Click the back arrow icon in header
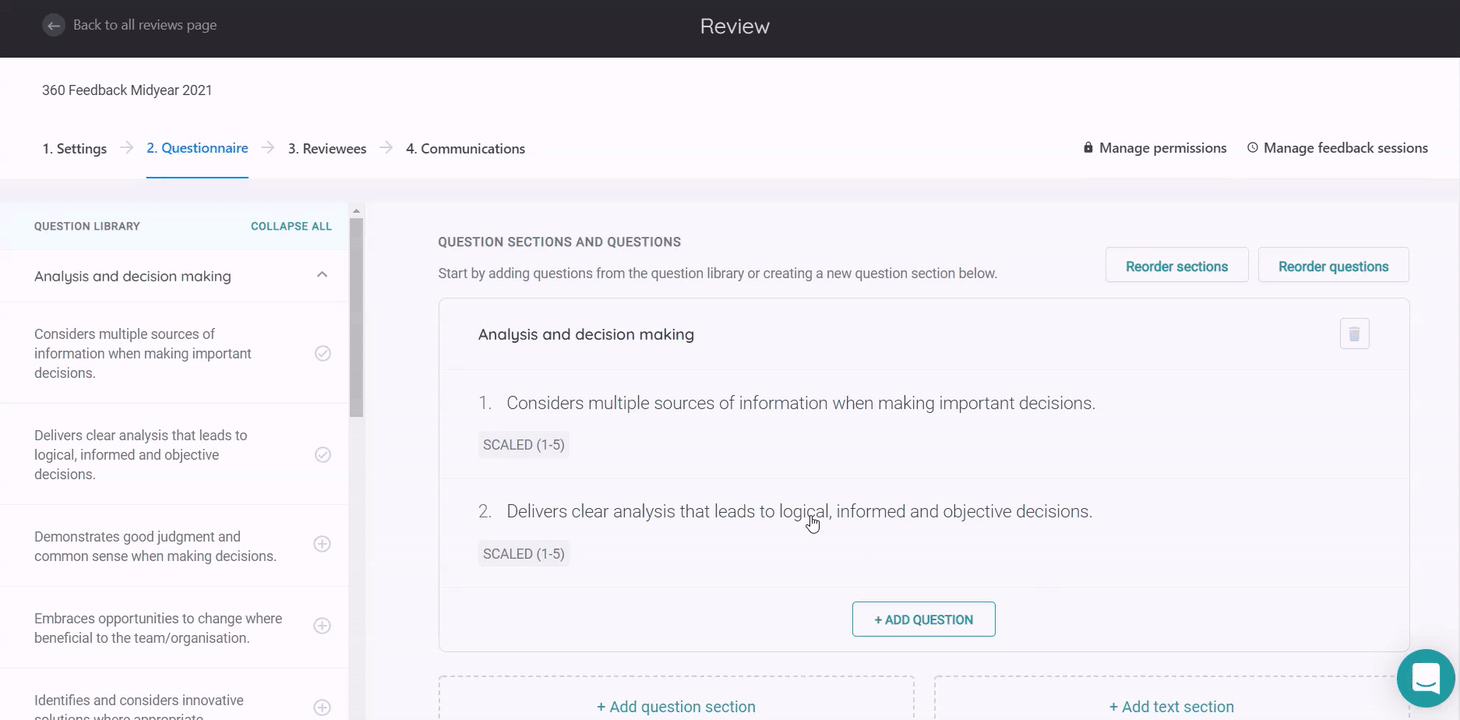The image size is (1460, 720). pos(54,25)
